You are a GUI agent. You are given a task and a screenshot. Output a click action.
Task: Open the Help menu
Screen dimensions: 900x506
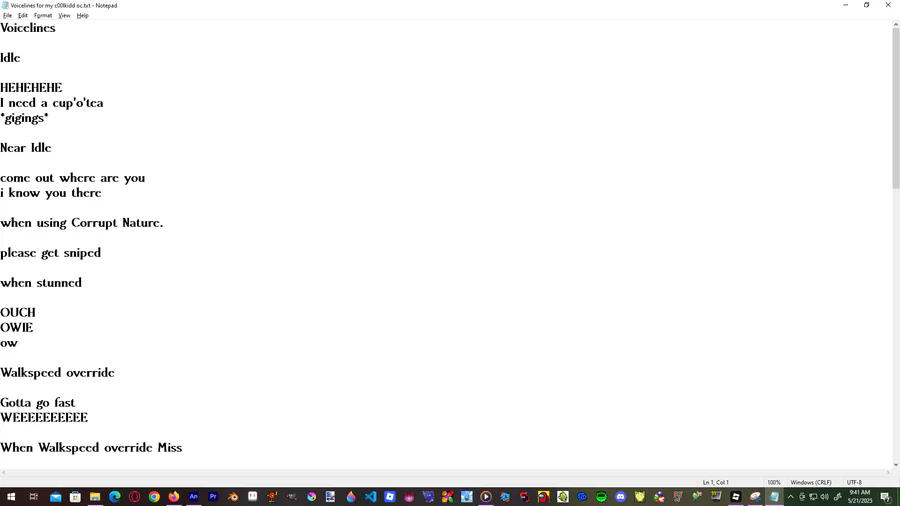83,15
